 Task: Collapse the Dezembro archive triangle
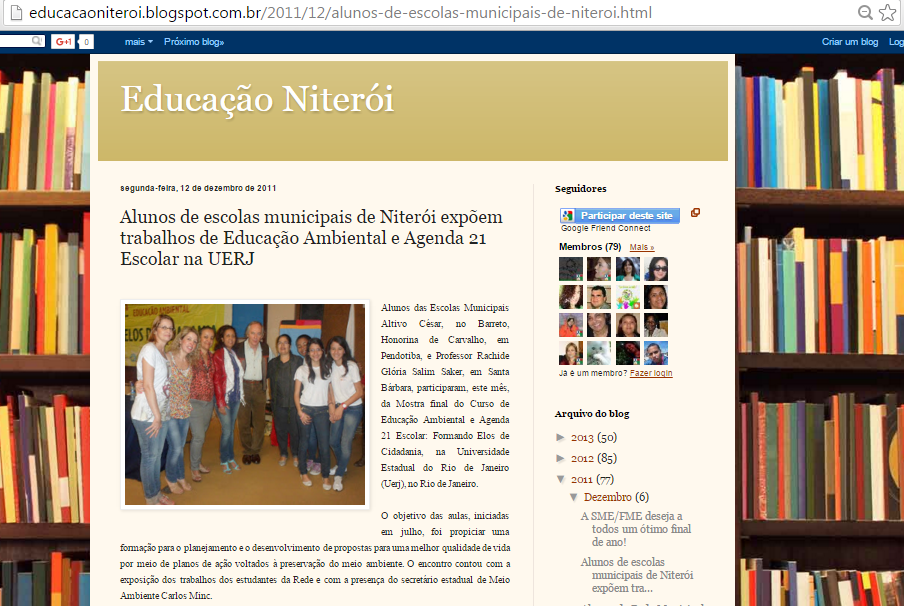pyautogui.click(x=574, y=497)
